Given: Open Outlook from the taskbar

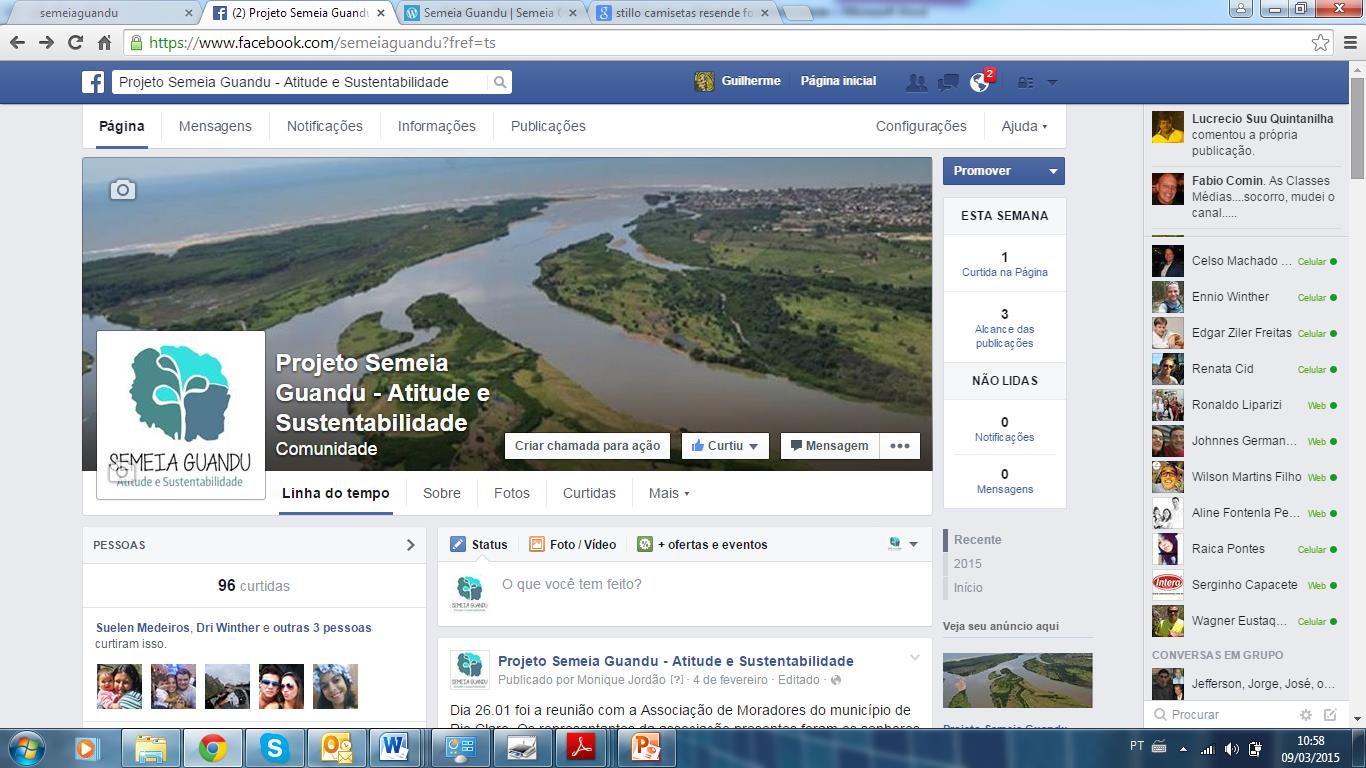Looking at the screenshot, I should (x=336, y=748).
